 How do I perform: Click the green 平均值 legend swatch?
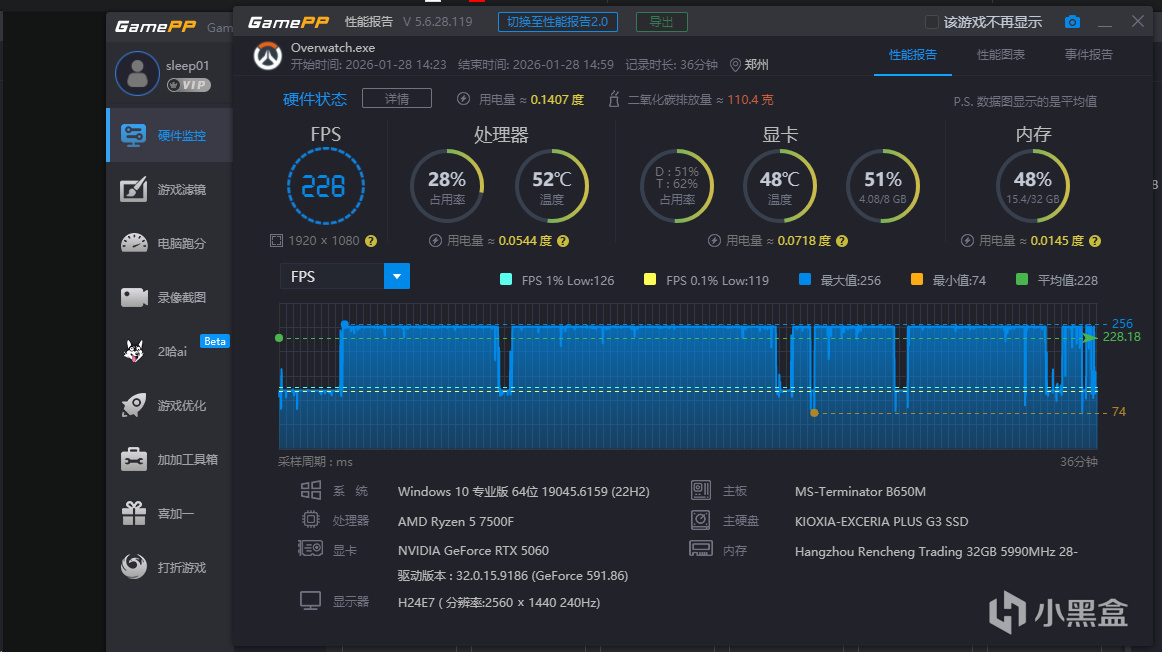tap(1022, 279)
